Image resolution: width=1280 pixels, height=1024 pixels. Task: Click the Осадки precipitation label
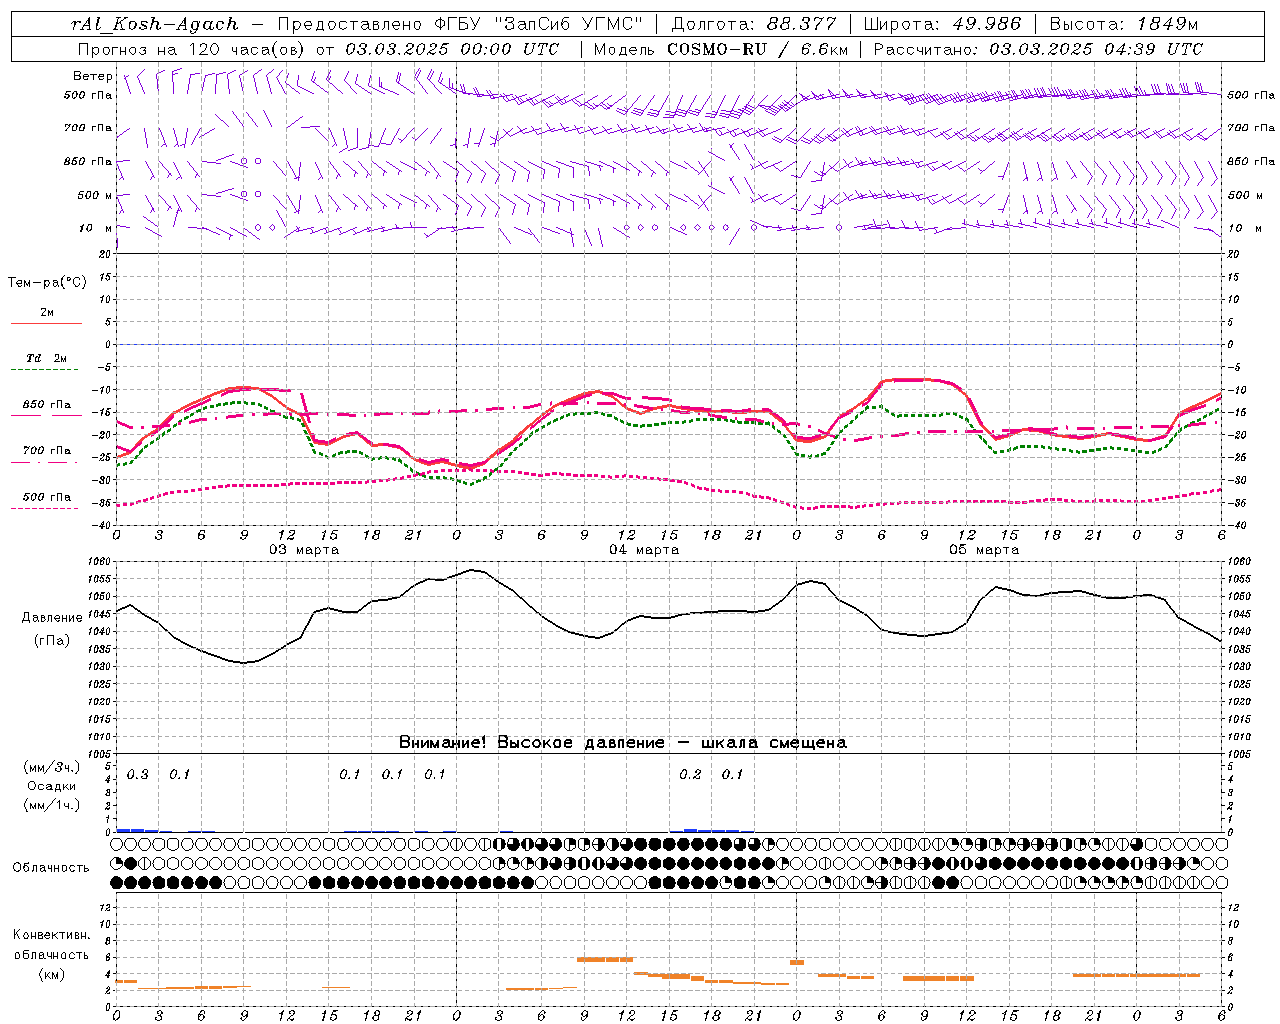click(x=52, y=786)
